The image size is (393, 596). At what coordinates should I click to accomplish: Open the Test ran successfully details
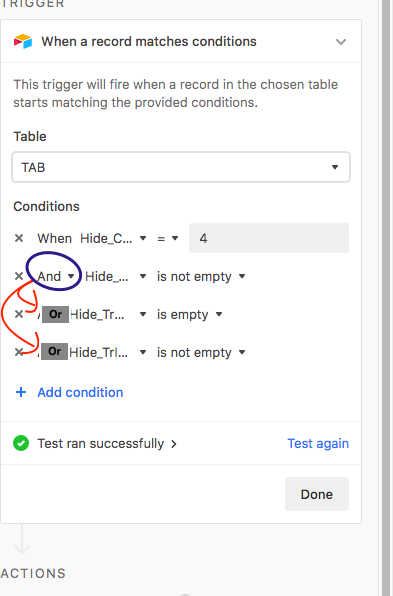coord(100,444)
